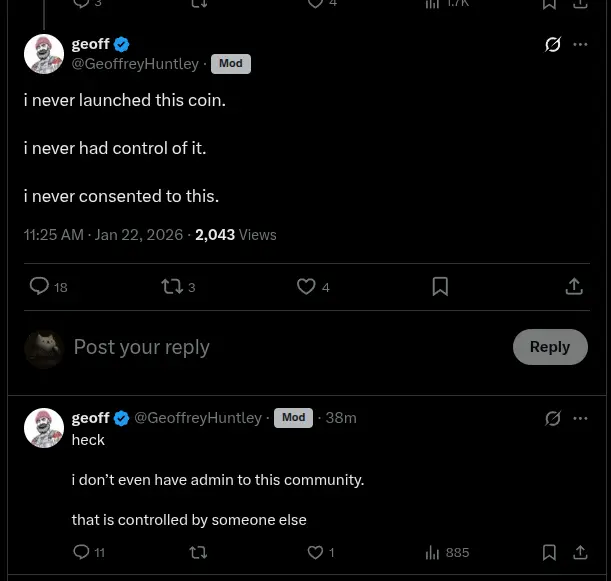Viewport: 611px width, 581px height.
Task: View analytics for the 'heck' reply
Action: pyautogui.click(x=433, y=552)
